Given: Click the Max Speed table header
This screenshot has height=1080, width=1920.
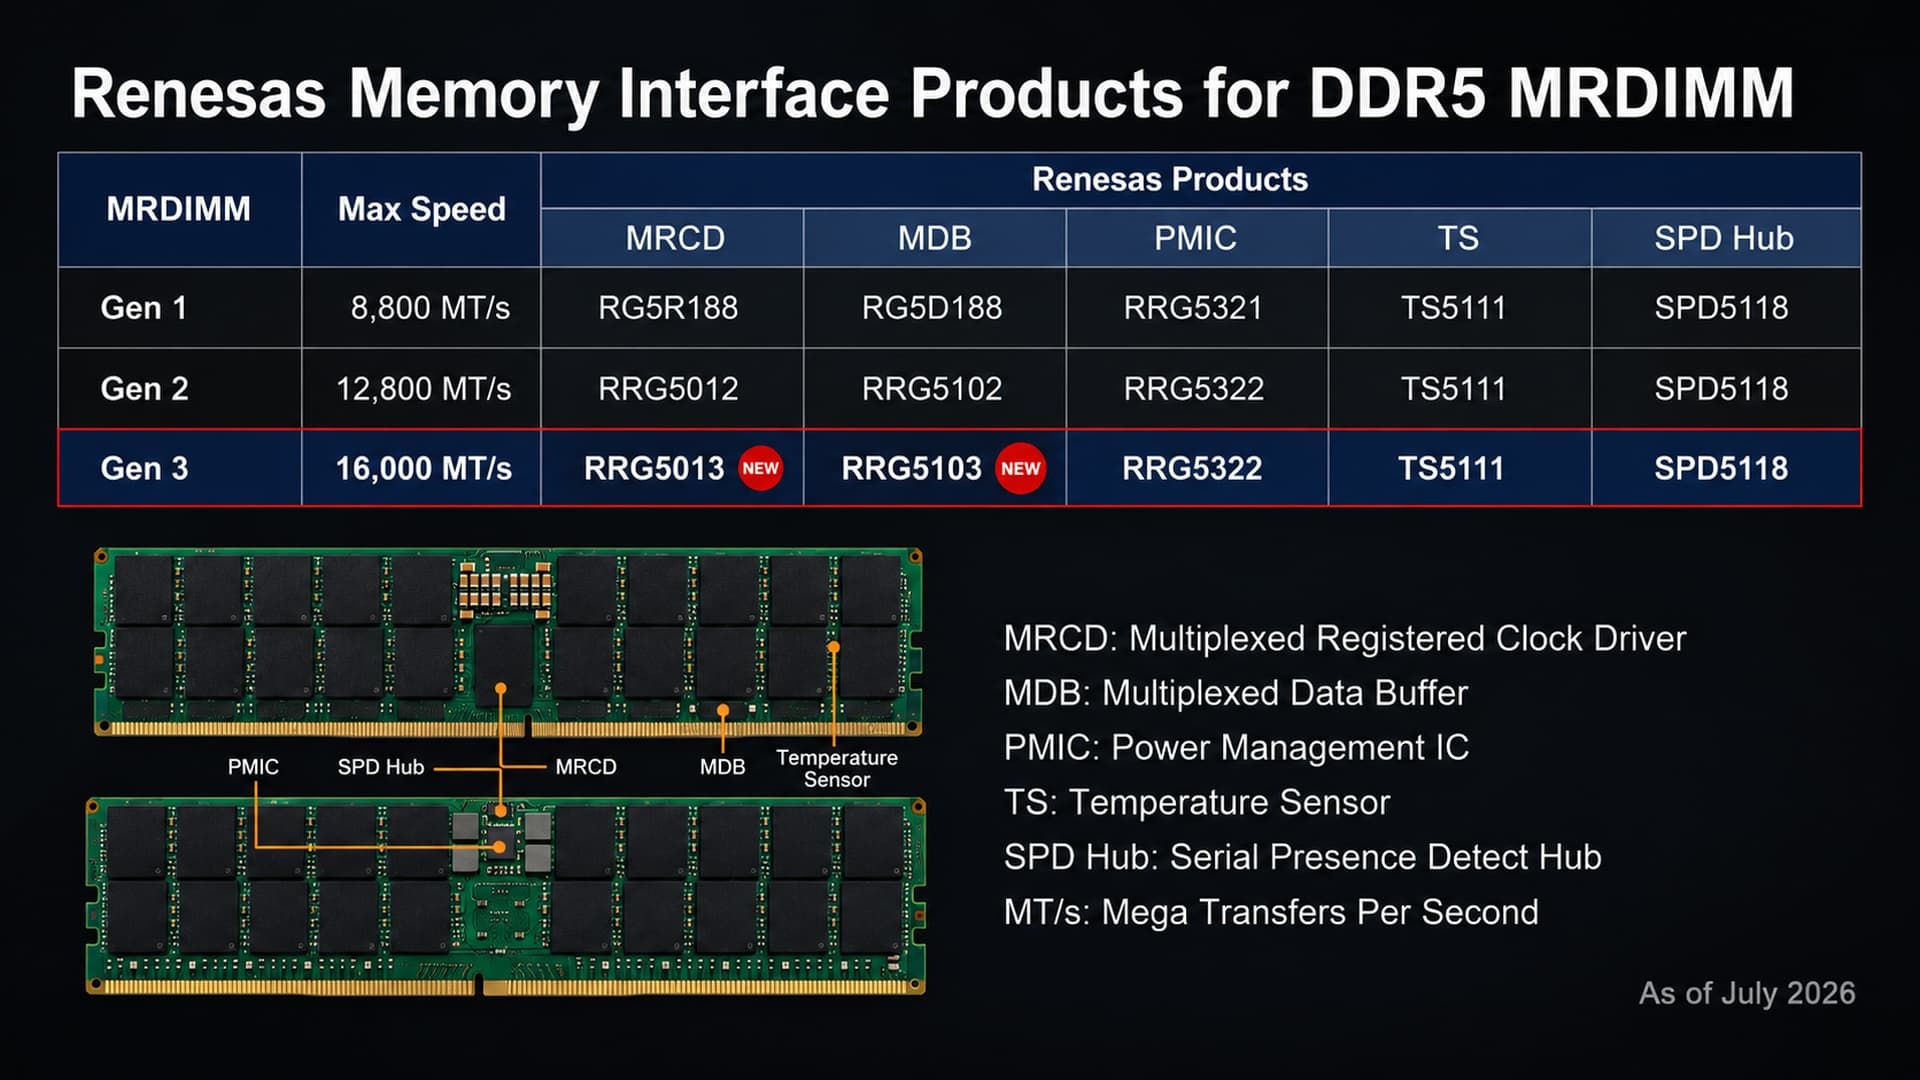Looking at the screenshot, I should click(x=421, y=209).
